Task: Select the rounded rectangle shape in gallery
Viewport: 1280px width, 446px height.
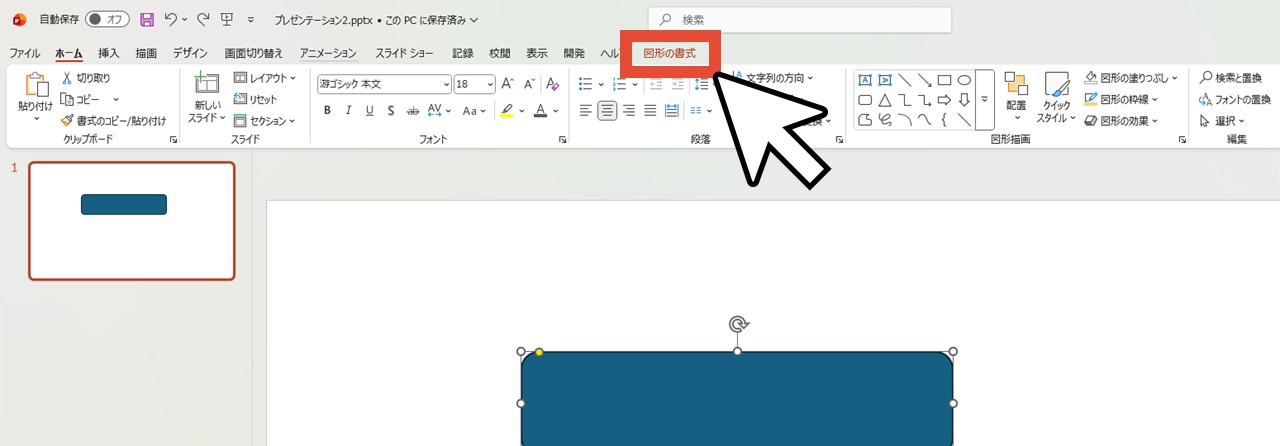Action: pyautogui.click(x=865, y=100)
